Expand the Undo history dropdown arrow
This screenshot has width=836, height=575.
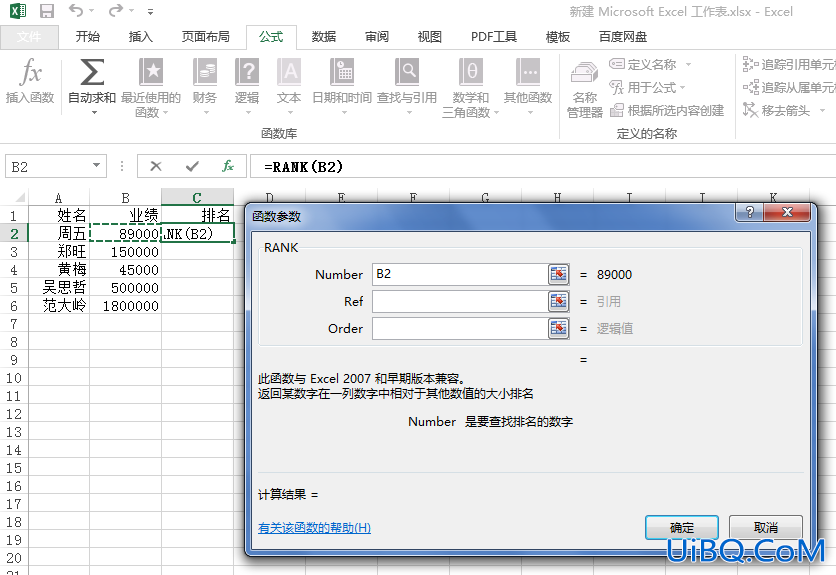91,11
